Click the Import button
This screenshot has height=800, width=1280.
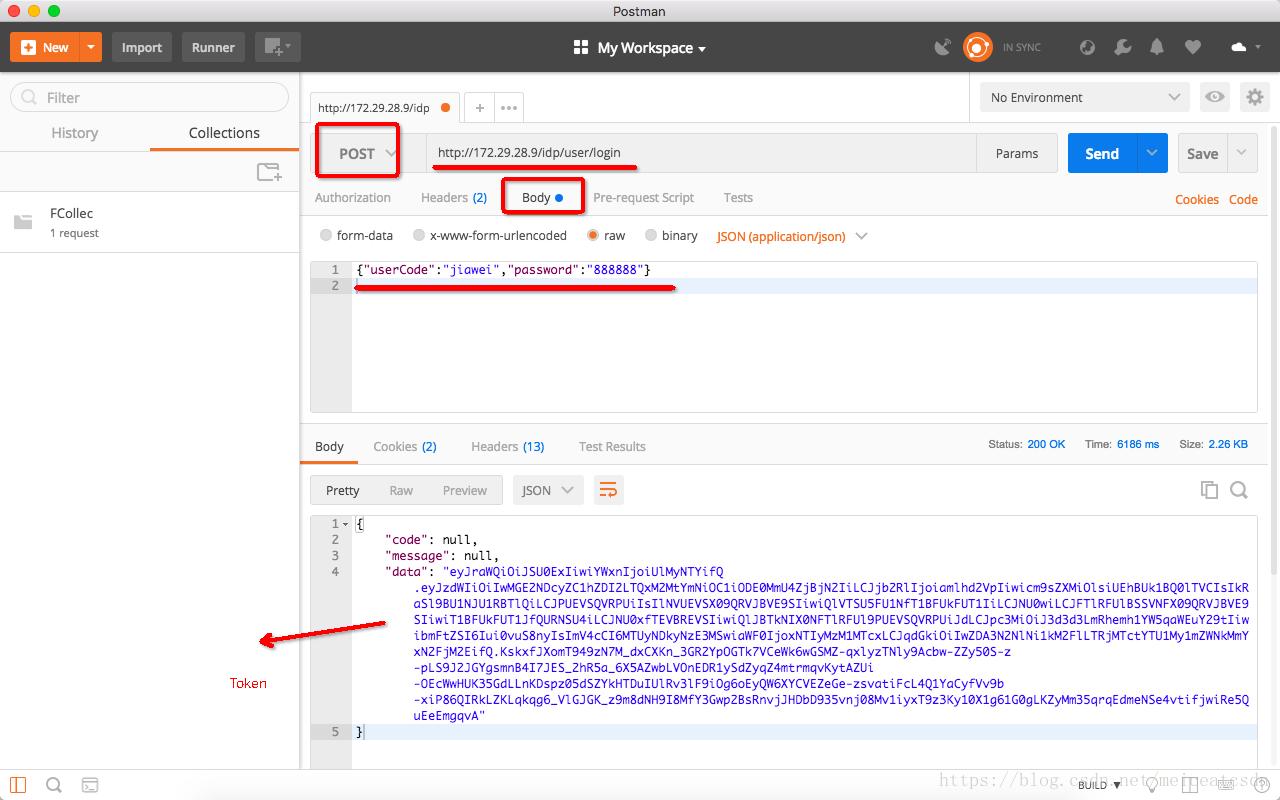point(142,47)
